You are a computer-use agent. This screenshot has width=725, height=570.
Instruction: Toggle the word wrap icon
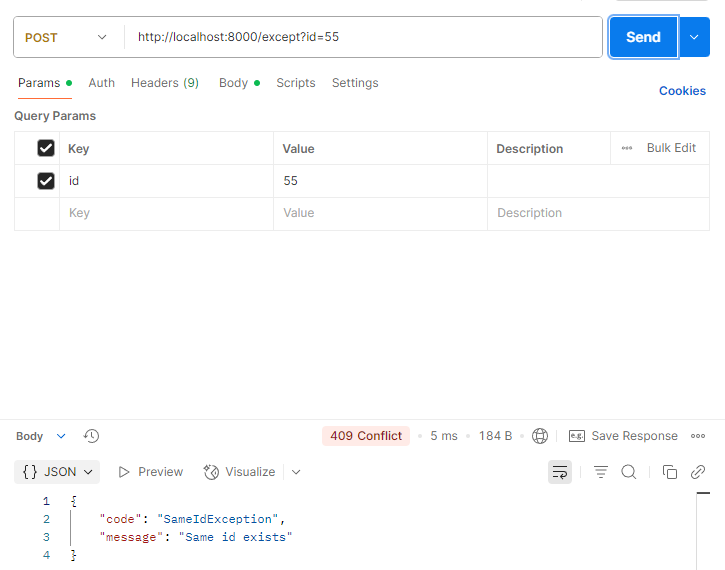559,472
